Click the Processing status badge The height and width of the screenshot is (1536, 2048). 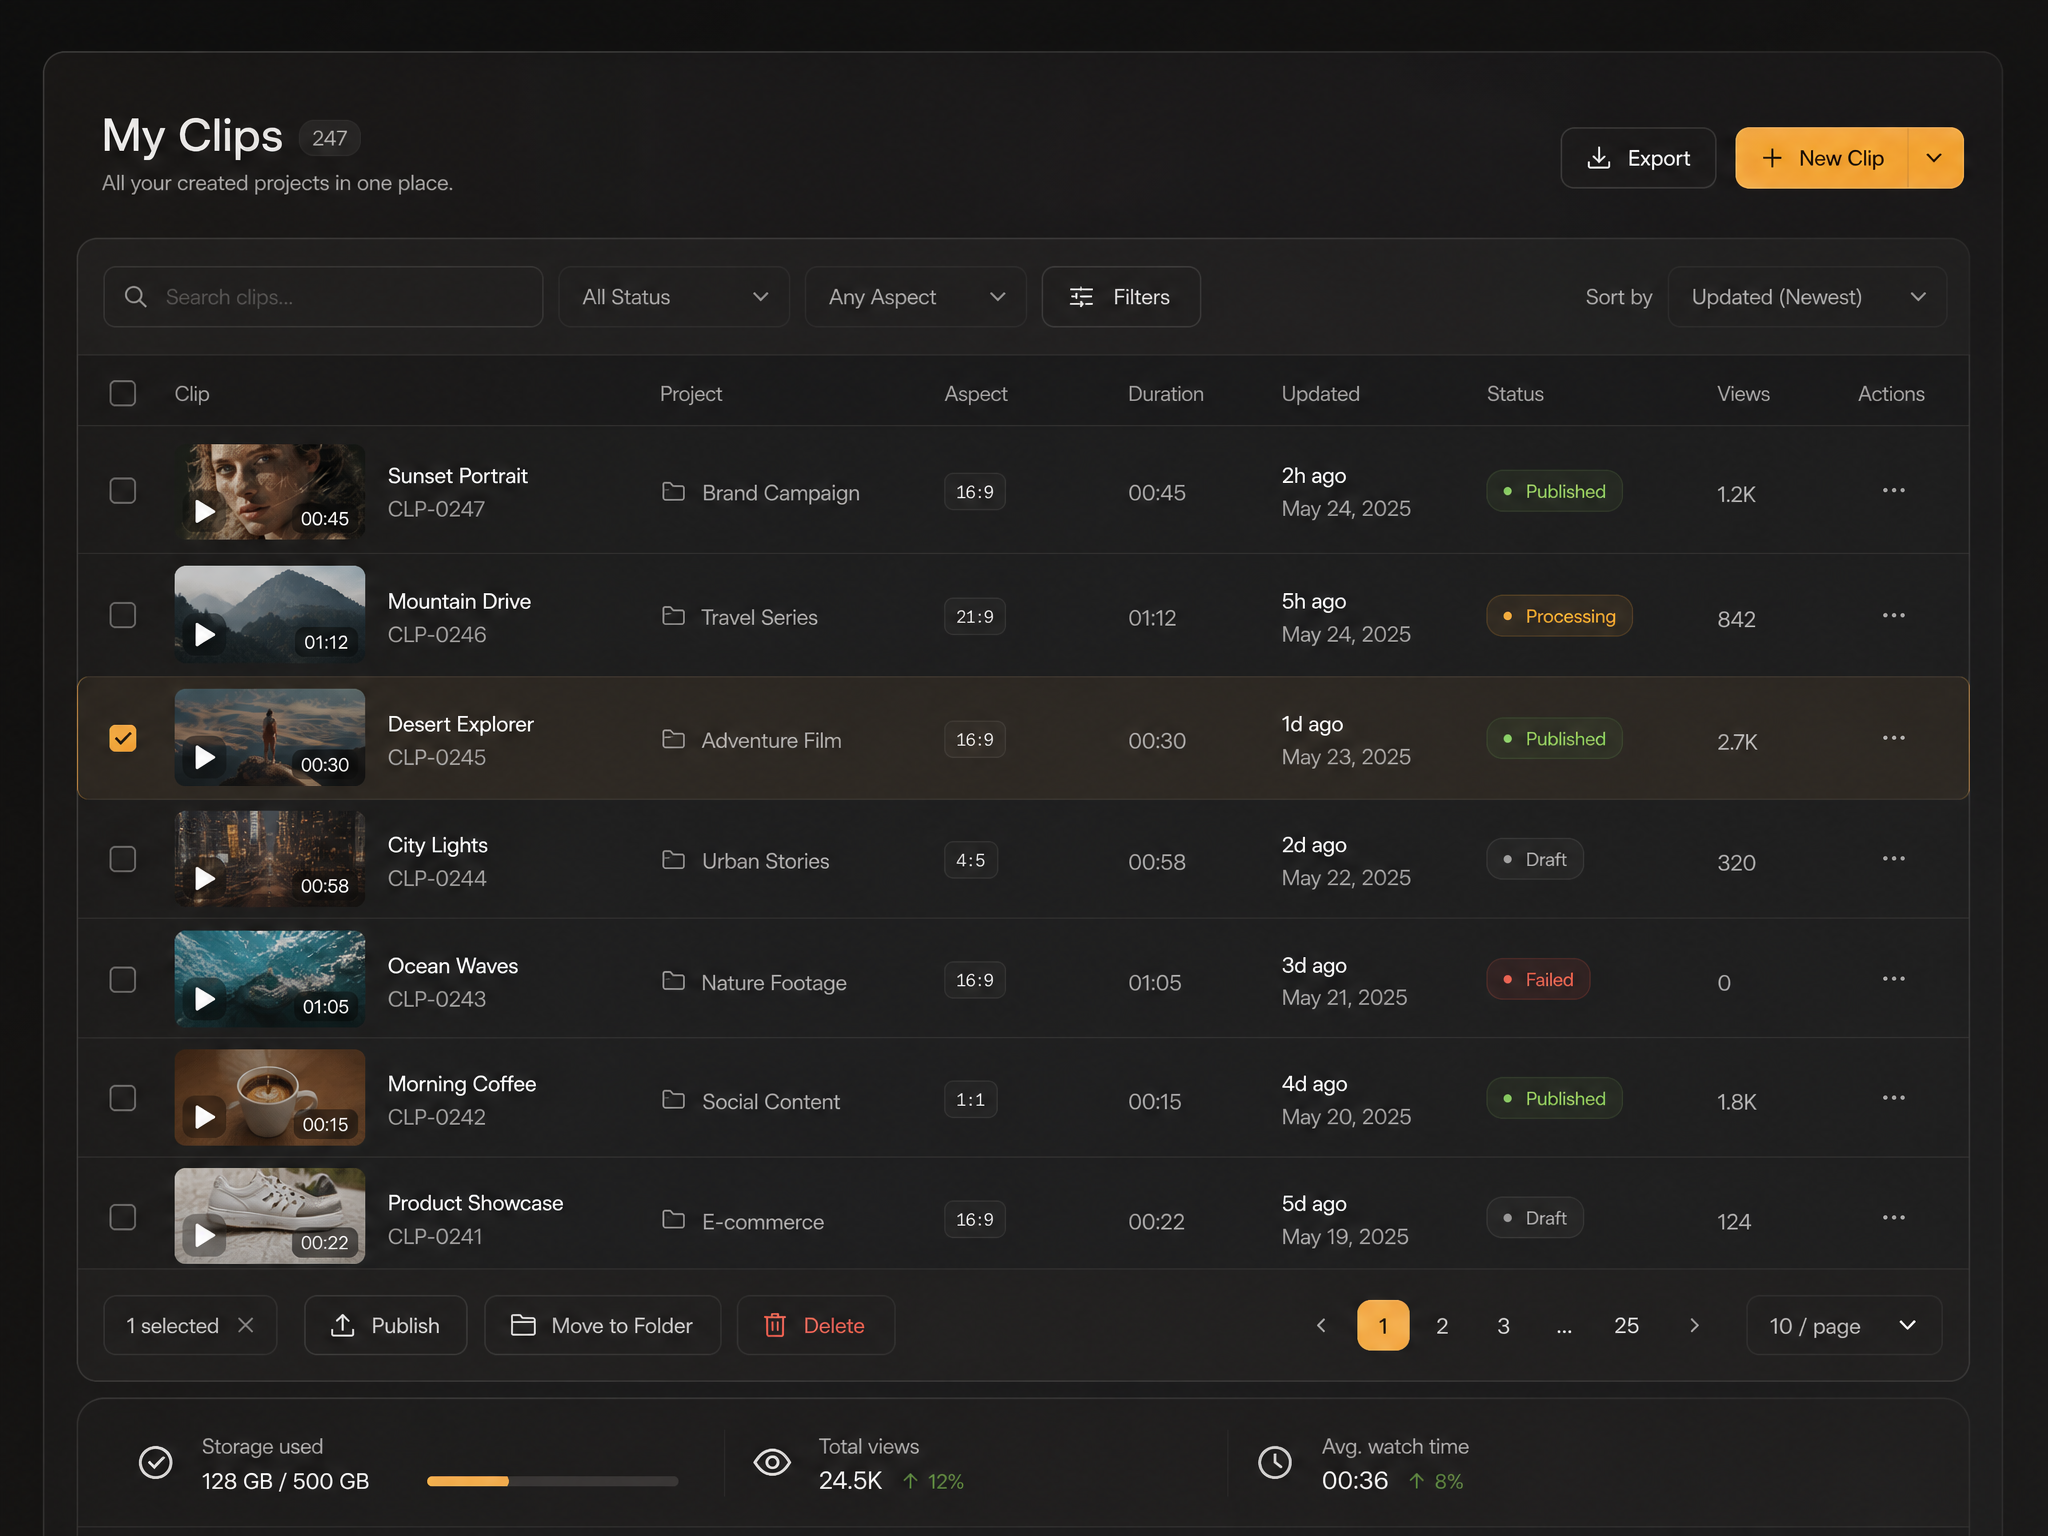click(x=1559, y=616)
